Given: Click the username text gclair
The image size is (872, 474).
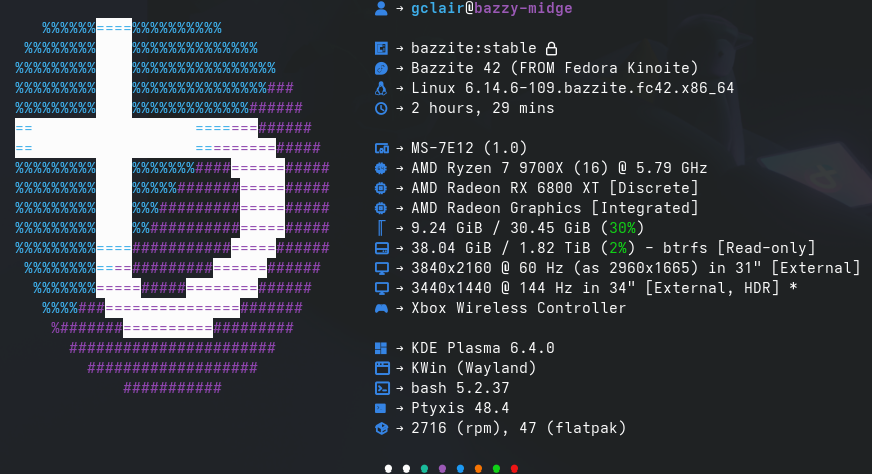Looking at the screenshot, I should pyautogui.click(x=438, y=8).
